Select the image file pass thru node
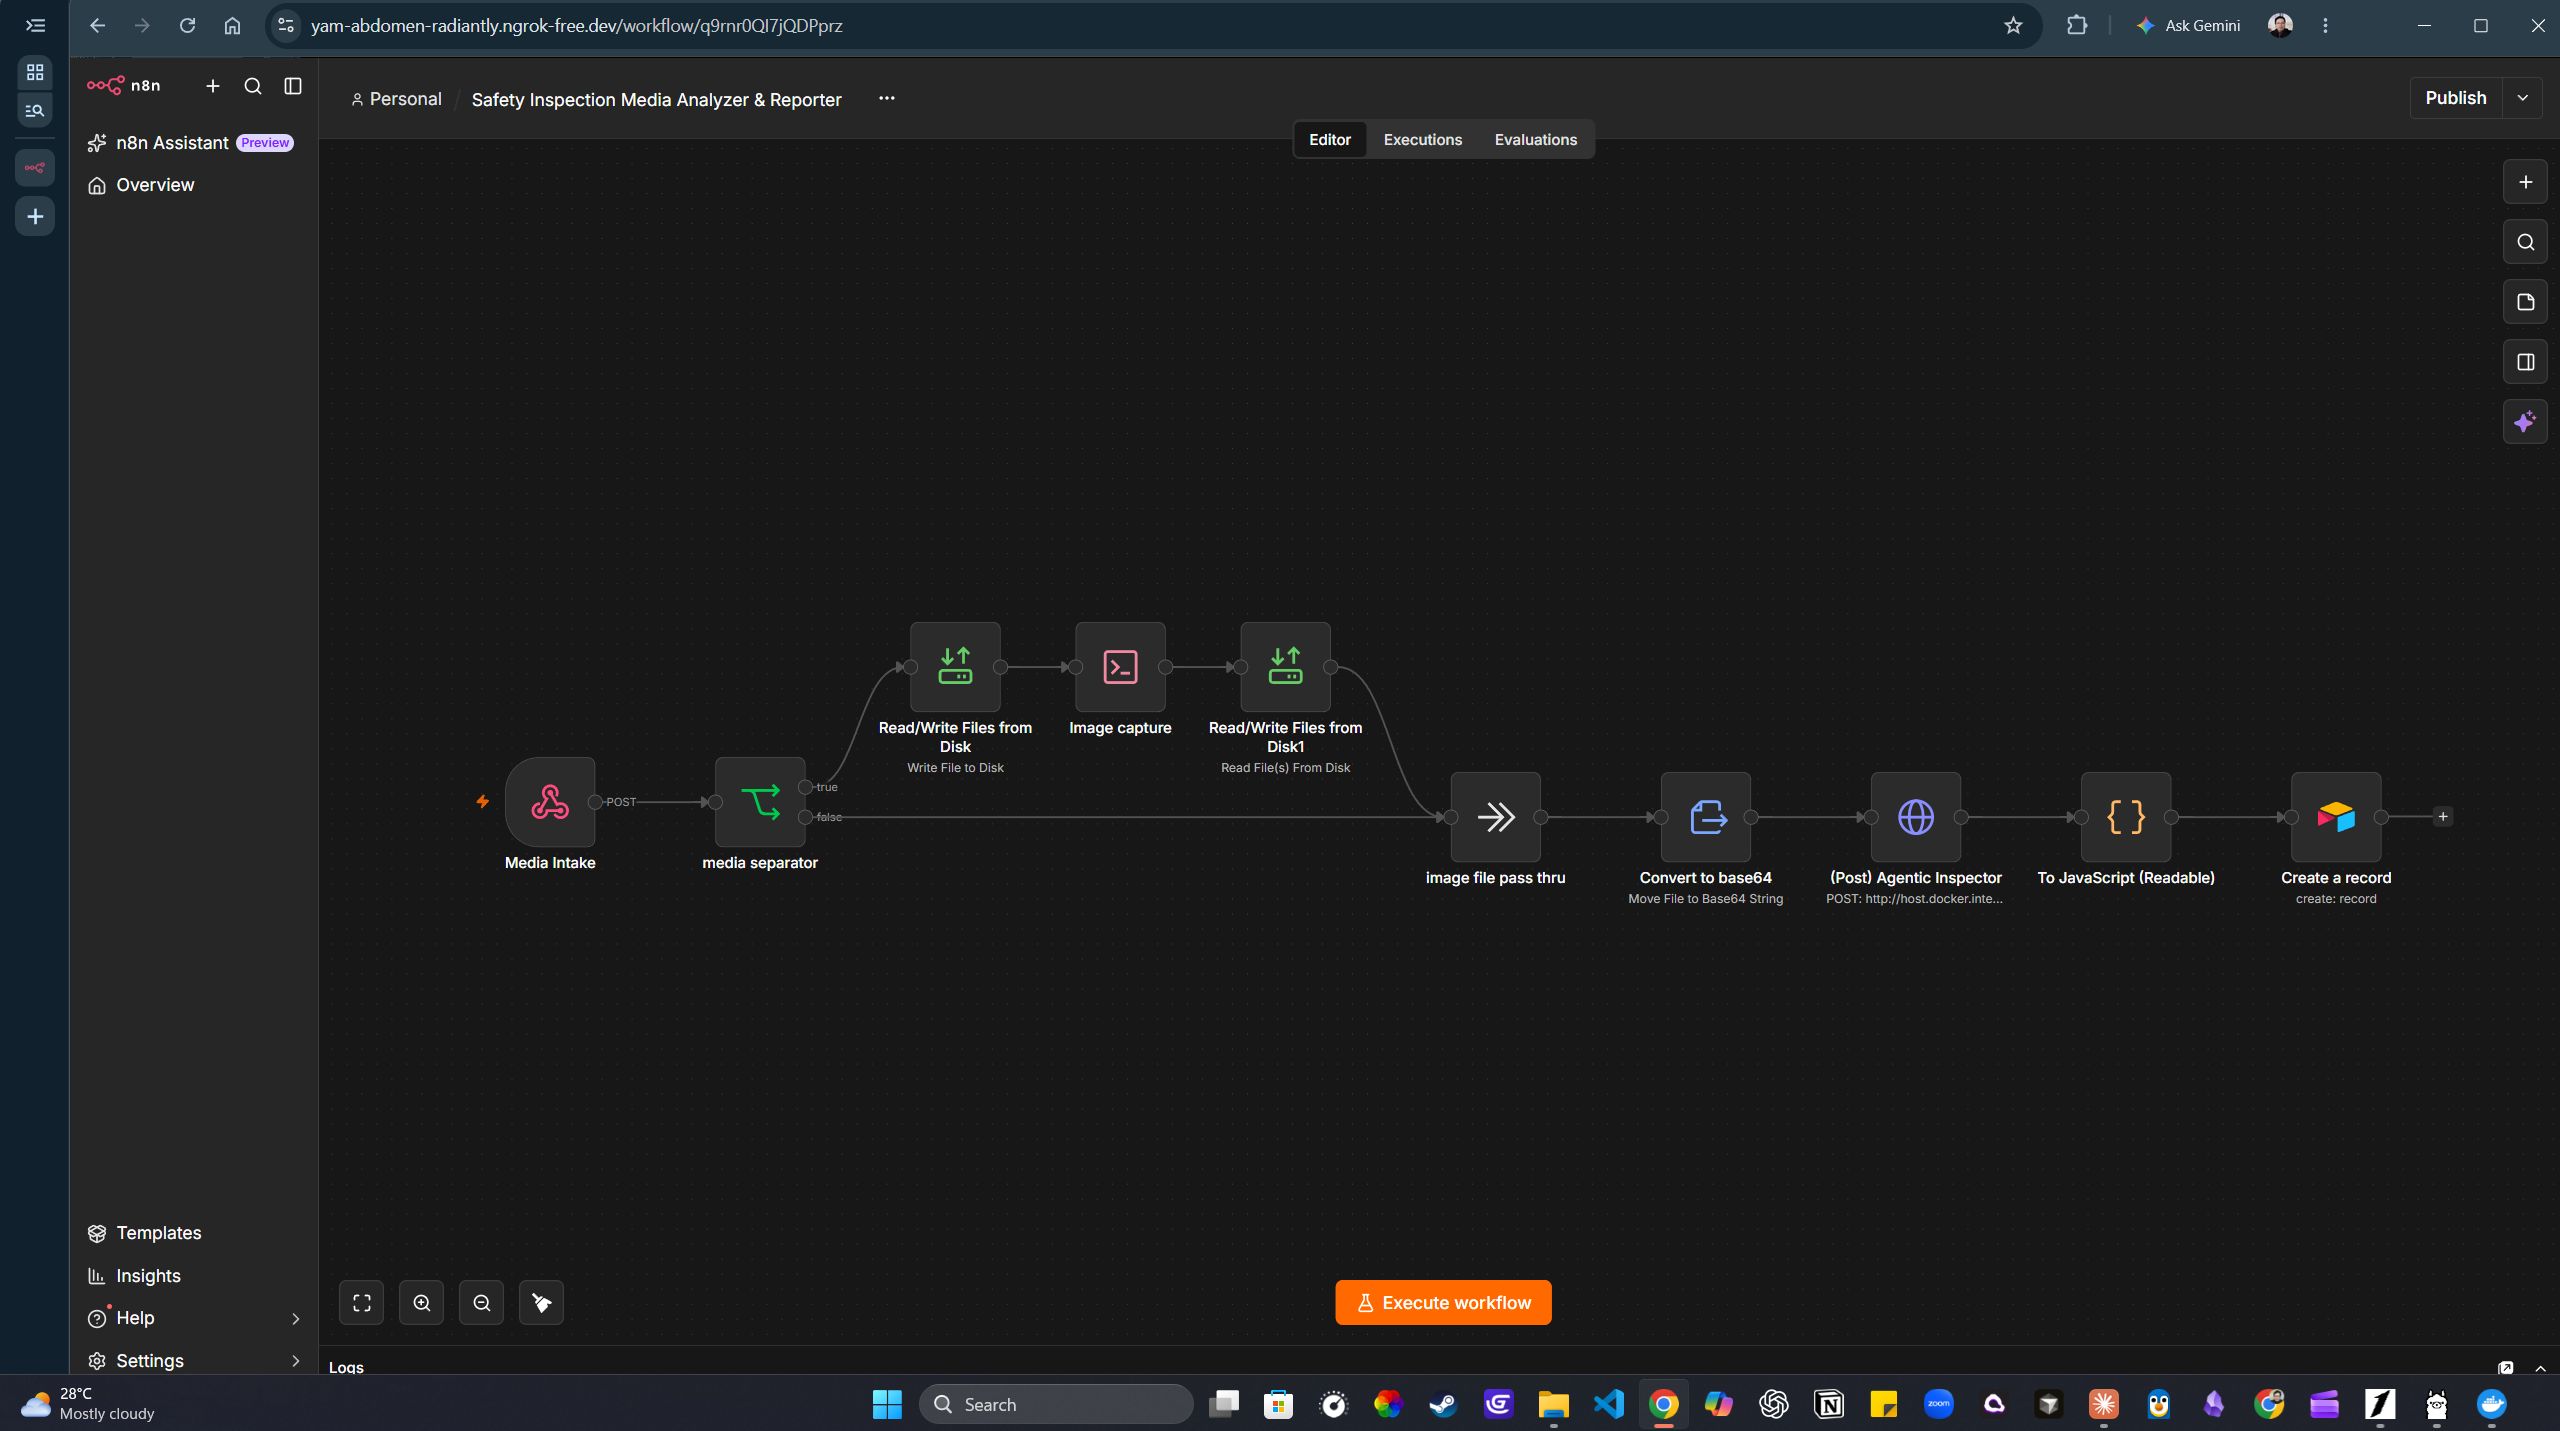This screenshot has width=2560, height=1431. (x=1496, y=817)
